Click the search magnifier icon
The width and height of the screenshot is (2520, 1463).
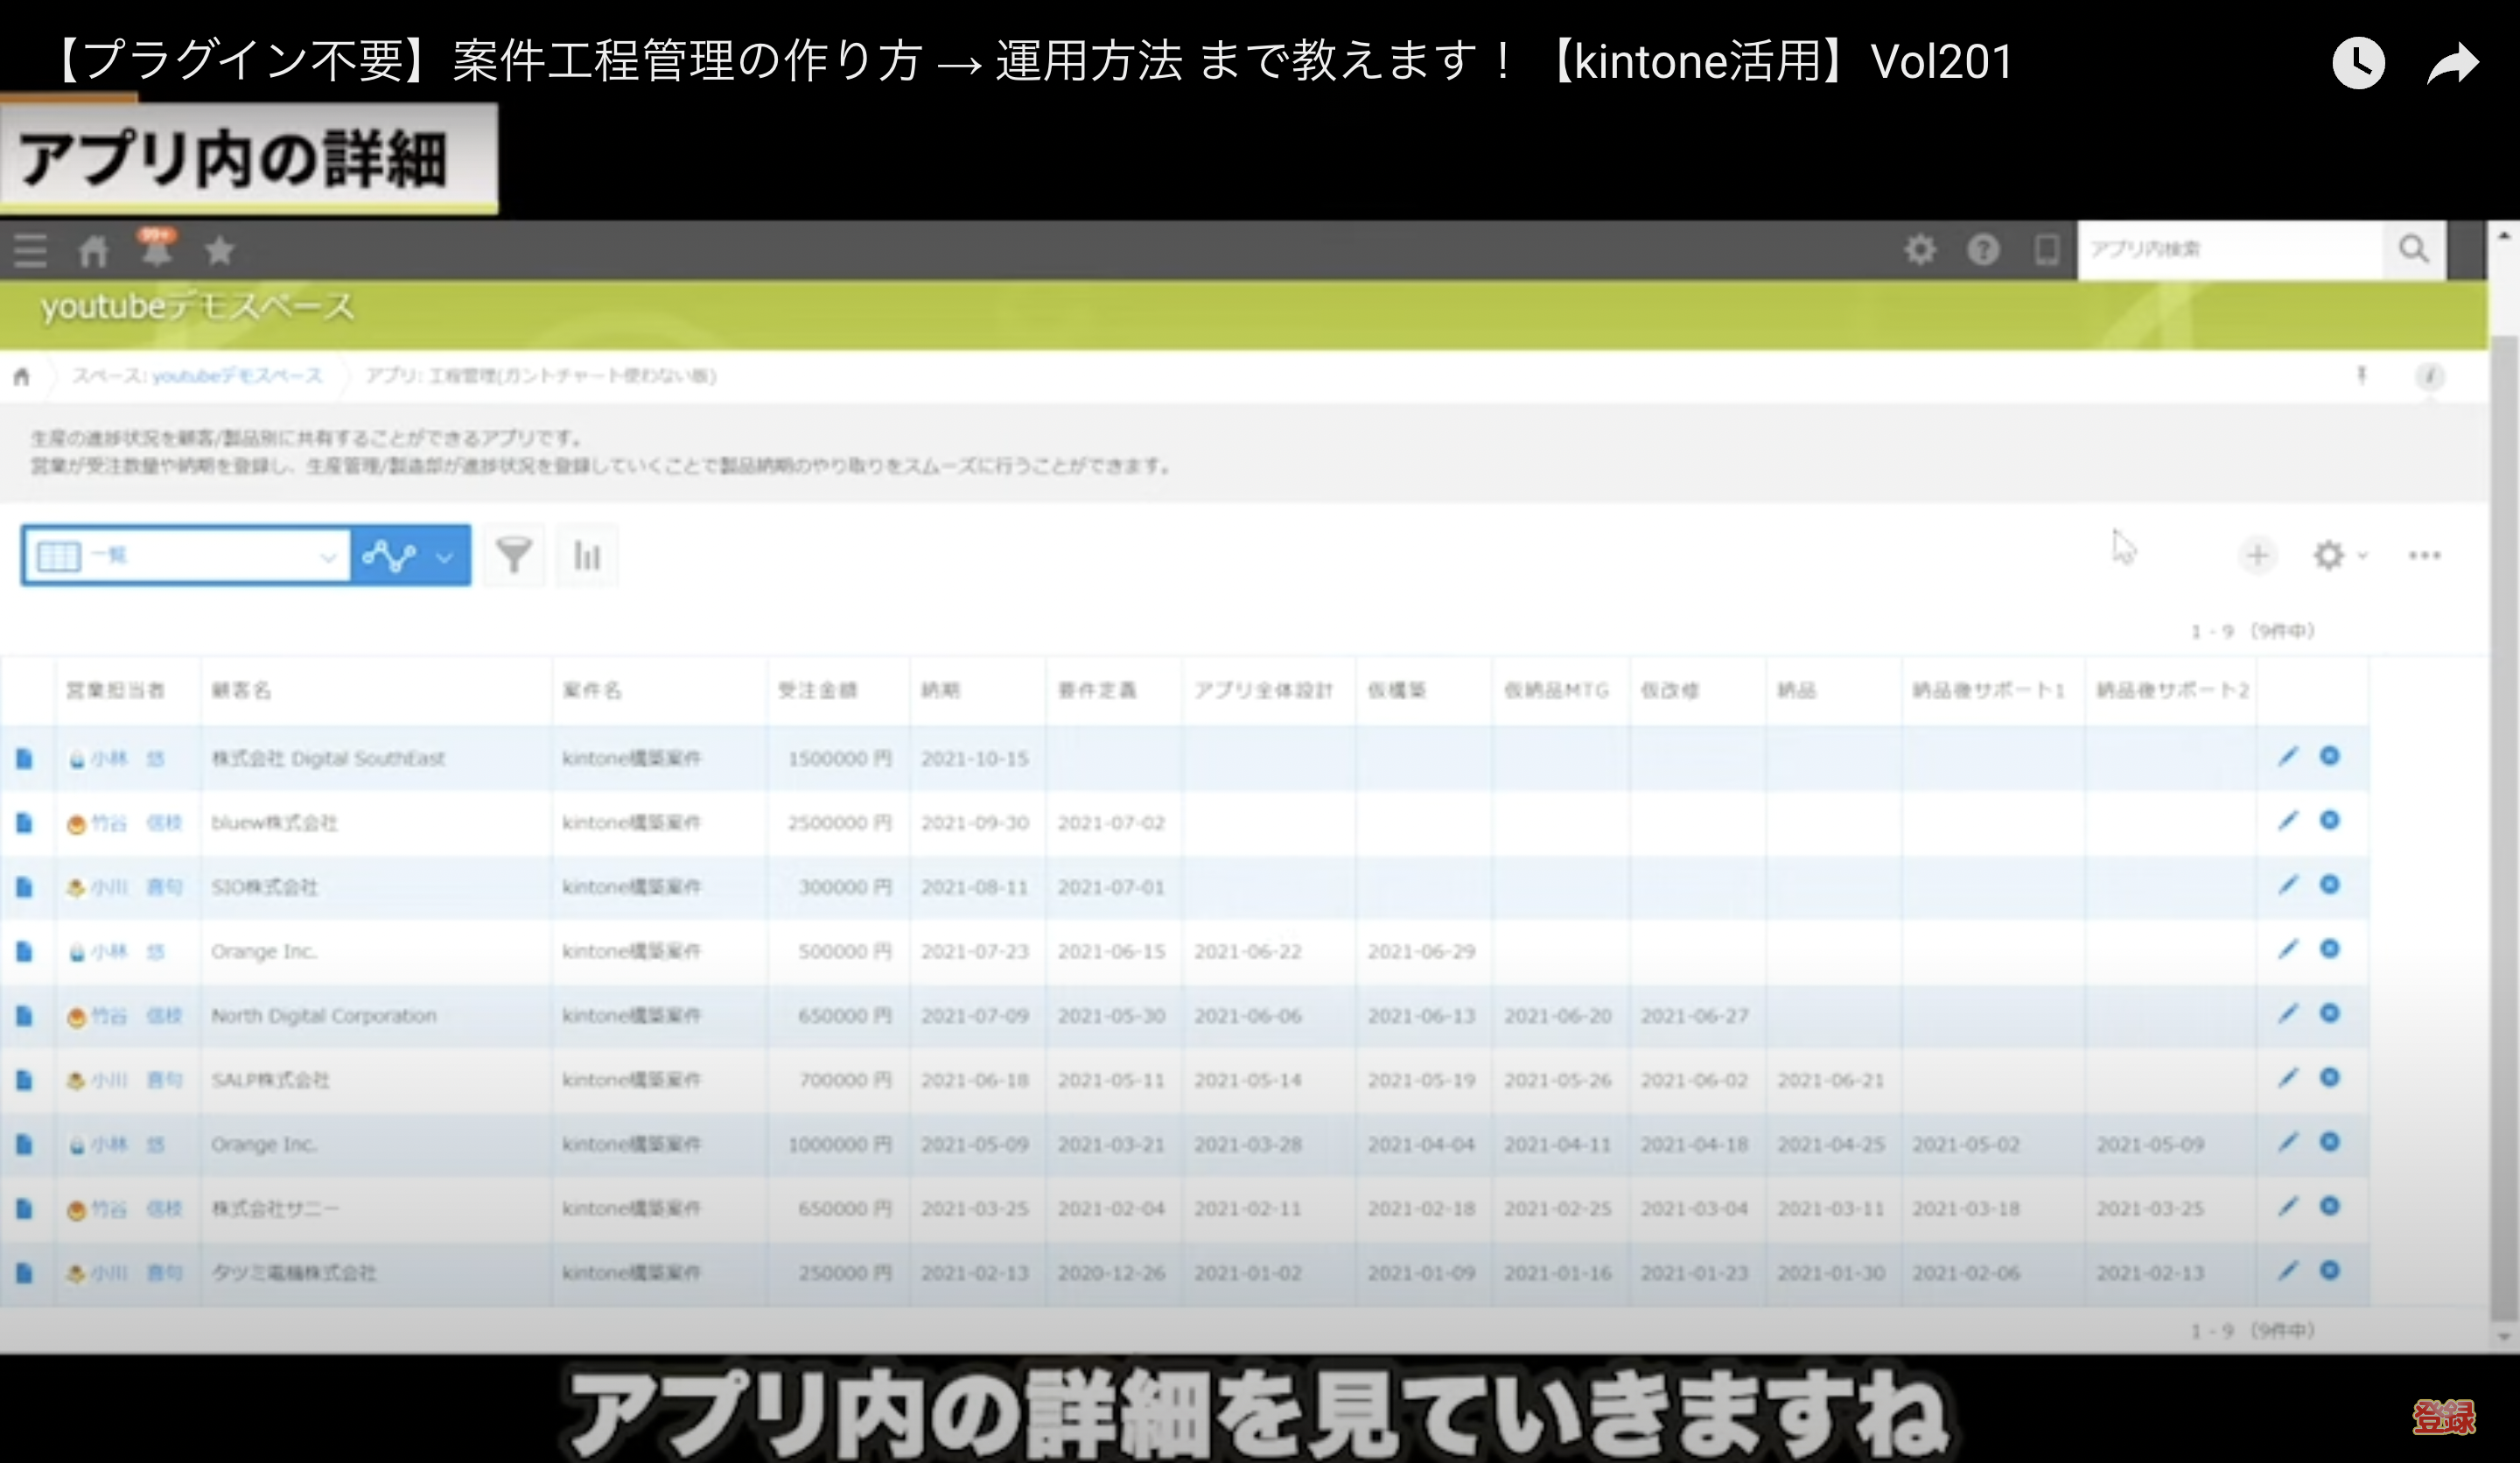pyautogui.click(x=2413, y=249)
